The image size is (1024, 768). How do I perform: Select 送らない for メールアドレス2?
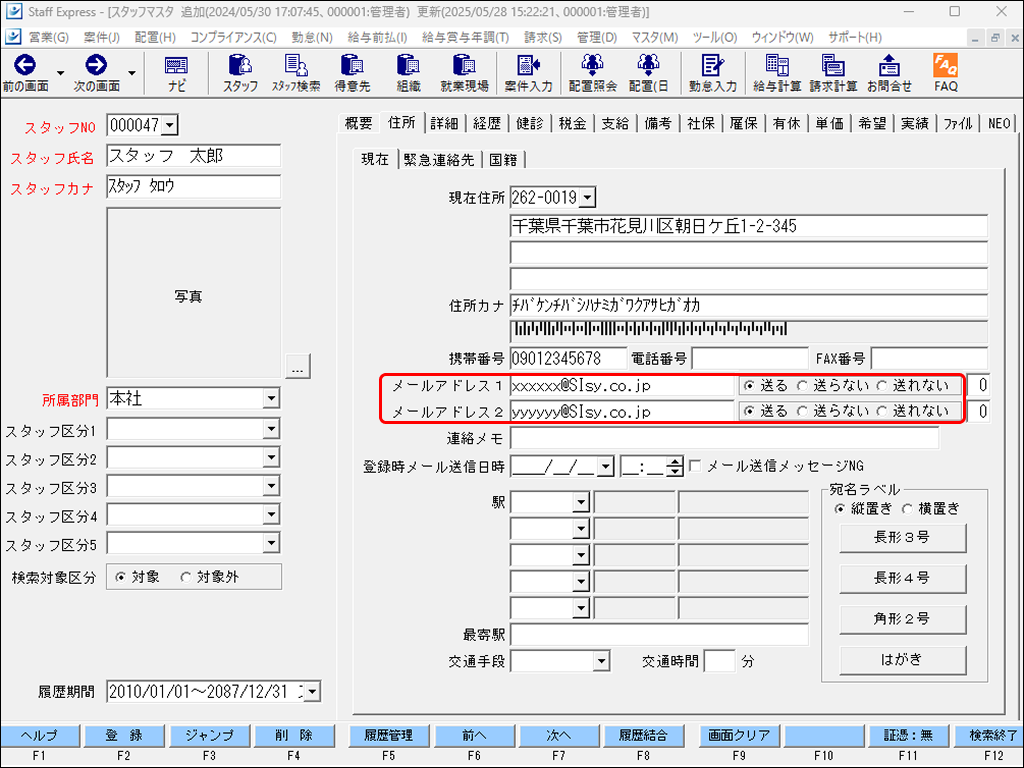click(x=802, y=411)
